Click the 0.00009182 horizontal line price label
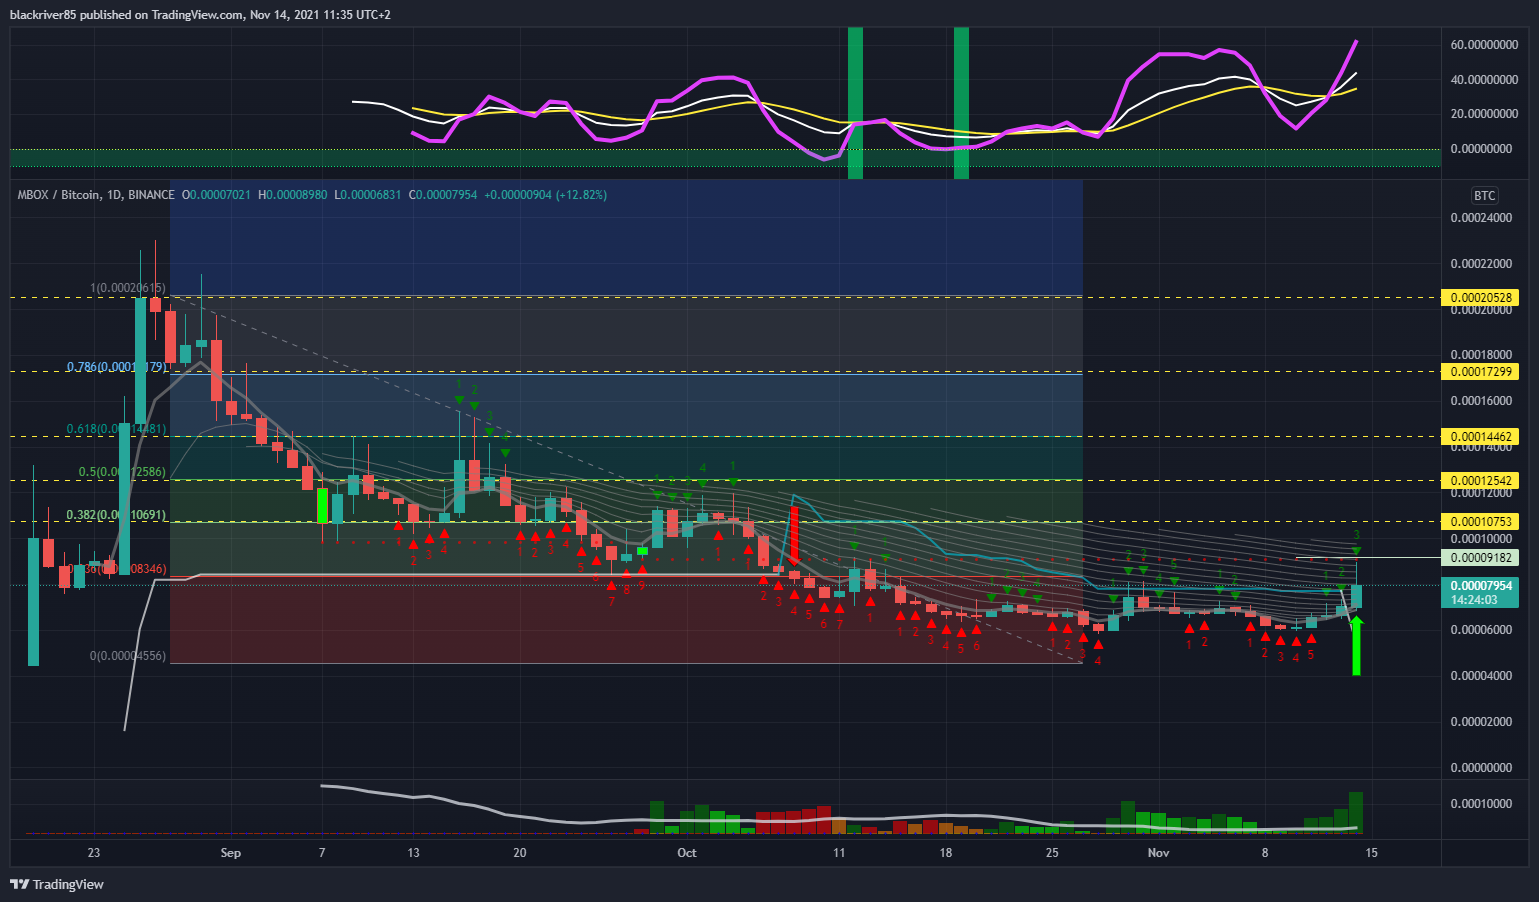Screen dimensions: 1539x902 click(x=1481, y=558)
